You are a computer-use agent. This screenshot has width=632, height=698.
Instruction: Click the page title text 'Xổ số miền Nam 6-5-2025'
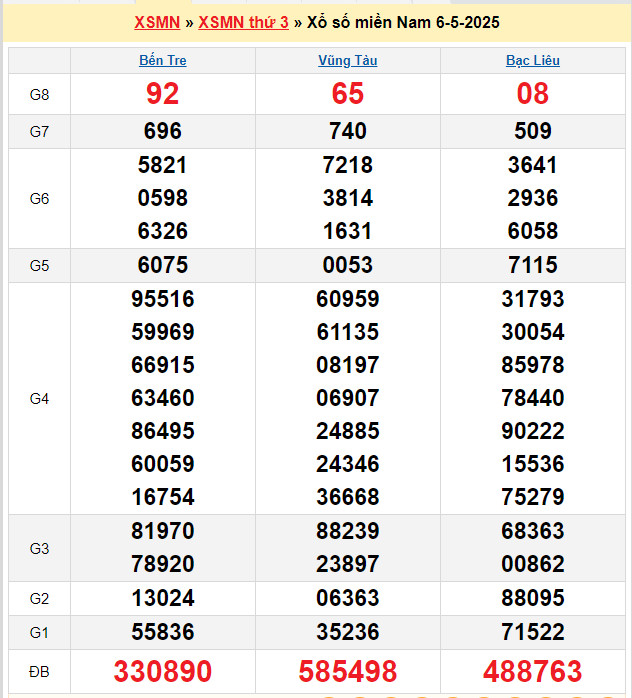pyautogui.click(x=403, y=22)
